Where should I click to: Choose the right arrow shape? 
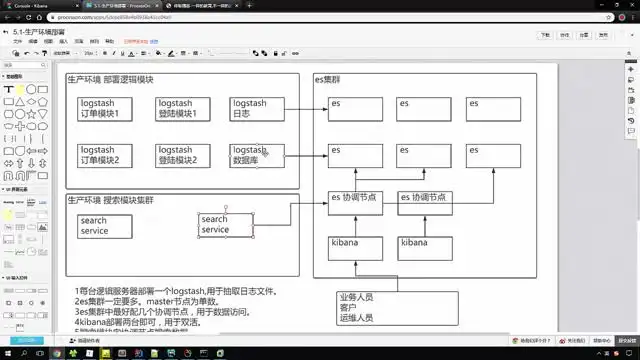[42, 151]
